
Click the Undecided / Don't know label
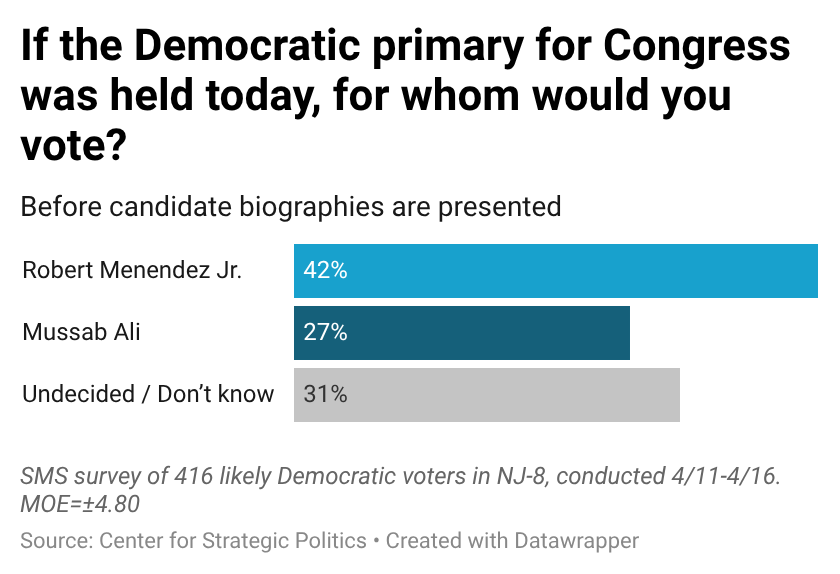coord(148,395)
